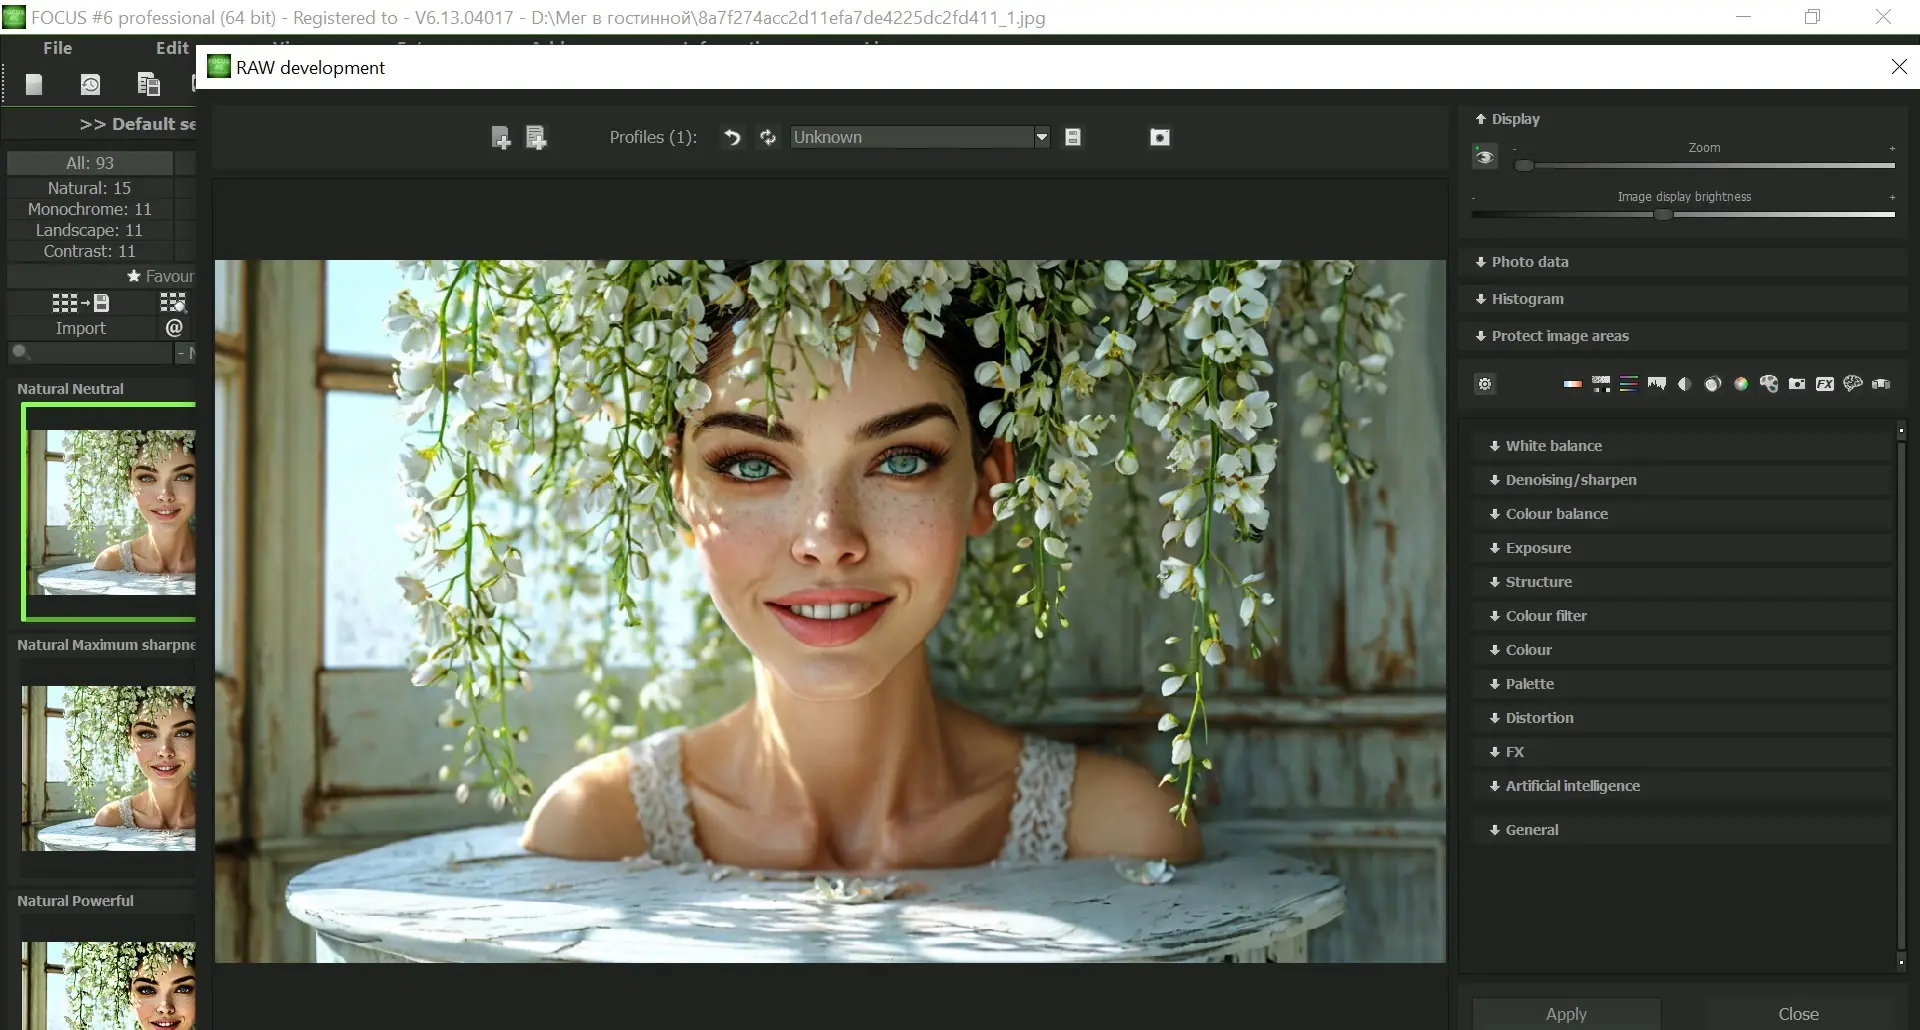Viewport: 1920px width, 1030px height.
Task: Click the camera snapshot icon in profile bar
Action: 1160,137
